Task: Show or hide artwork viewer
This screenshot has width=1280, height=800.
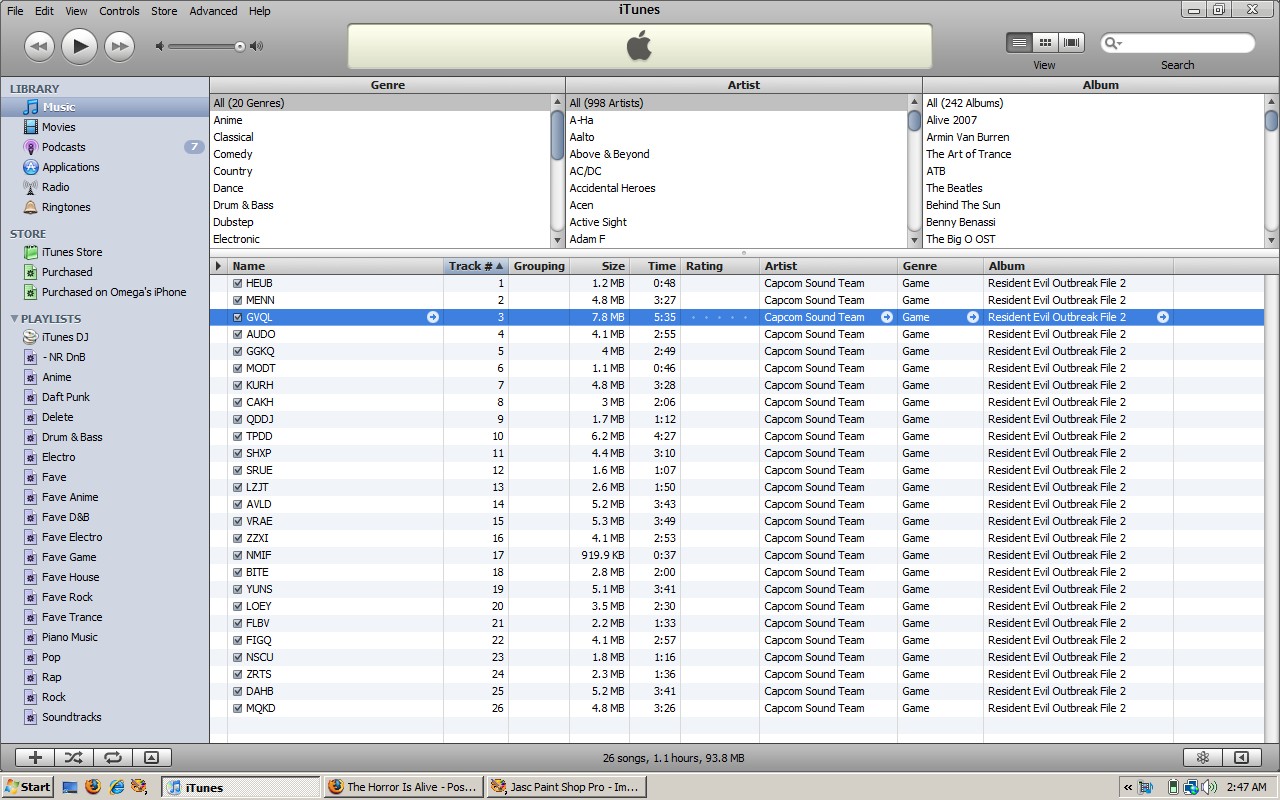Action: coord(151,758)
